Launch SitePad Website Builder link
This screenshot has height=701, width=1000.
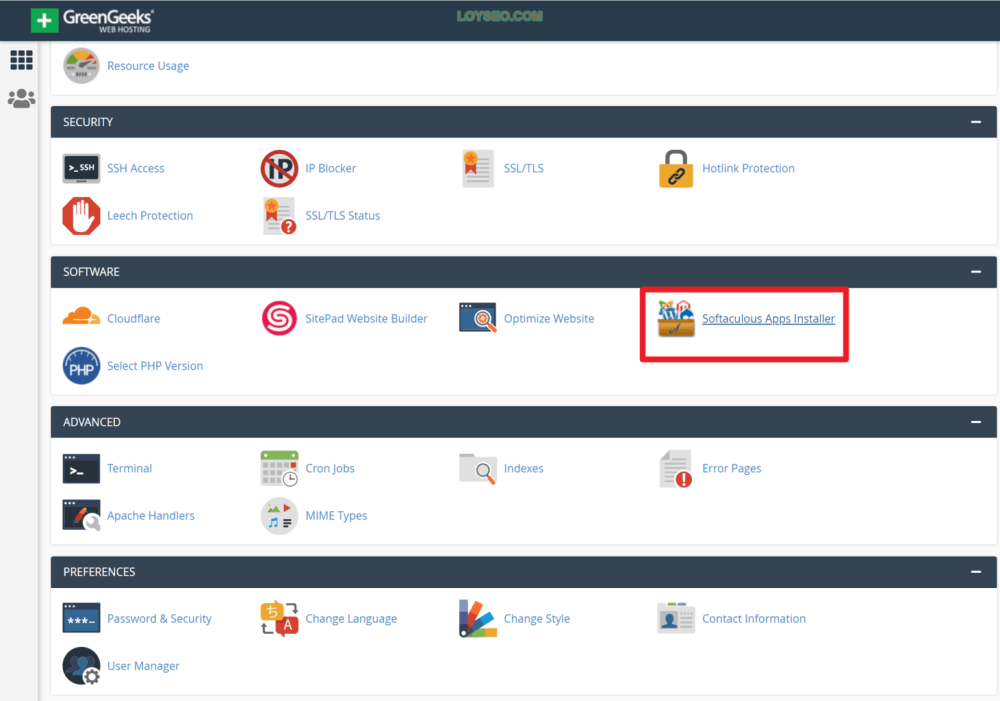(x=366, y=318)
